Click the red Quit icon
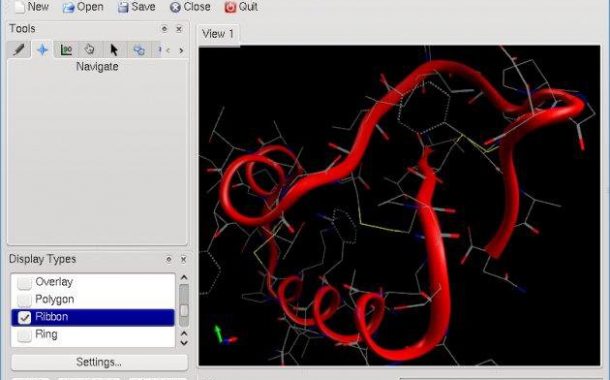Image resolution: width=610 pixels, height=380 pixels. click(x=230, y=7)
